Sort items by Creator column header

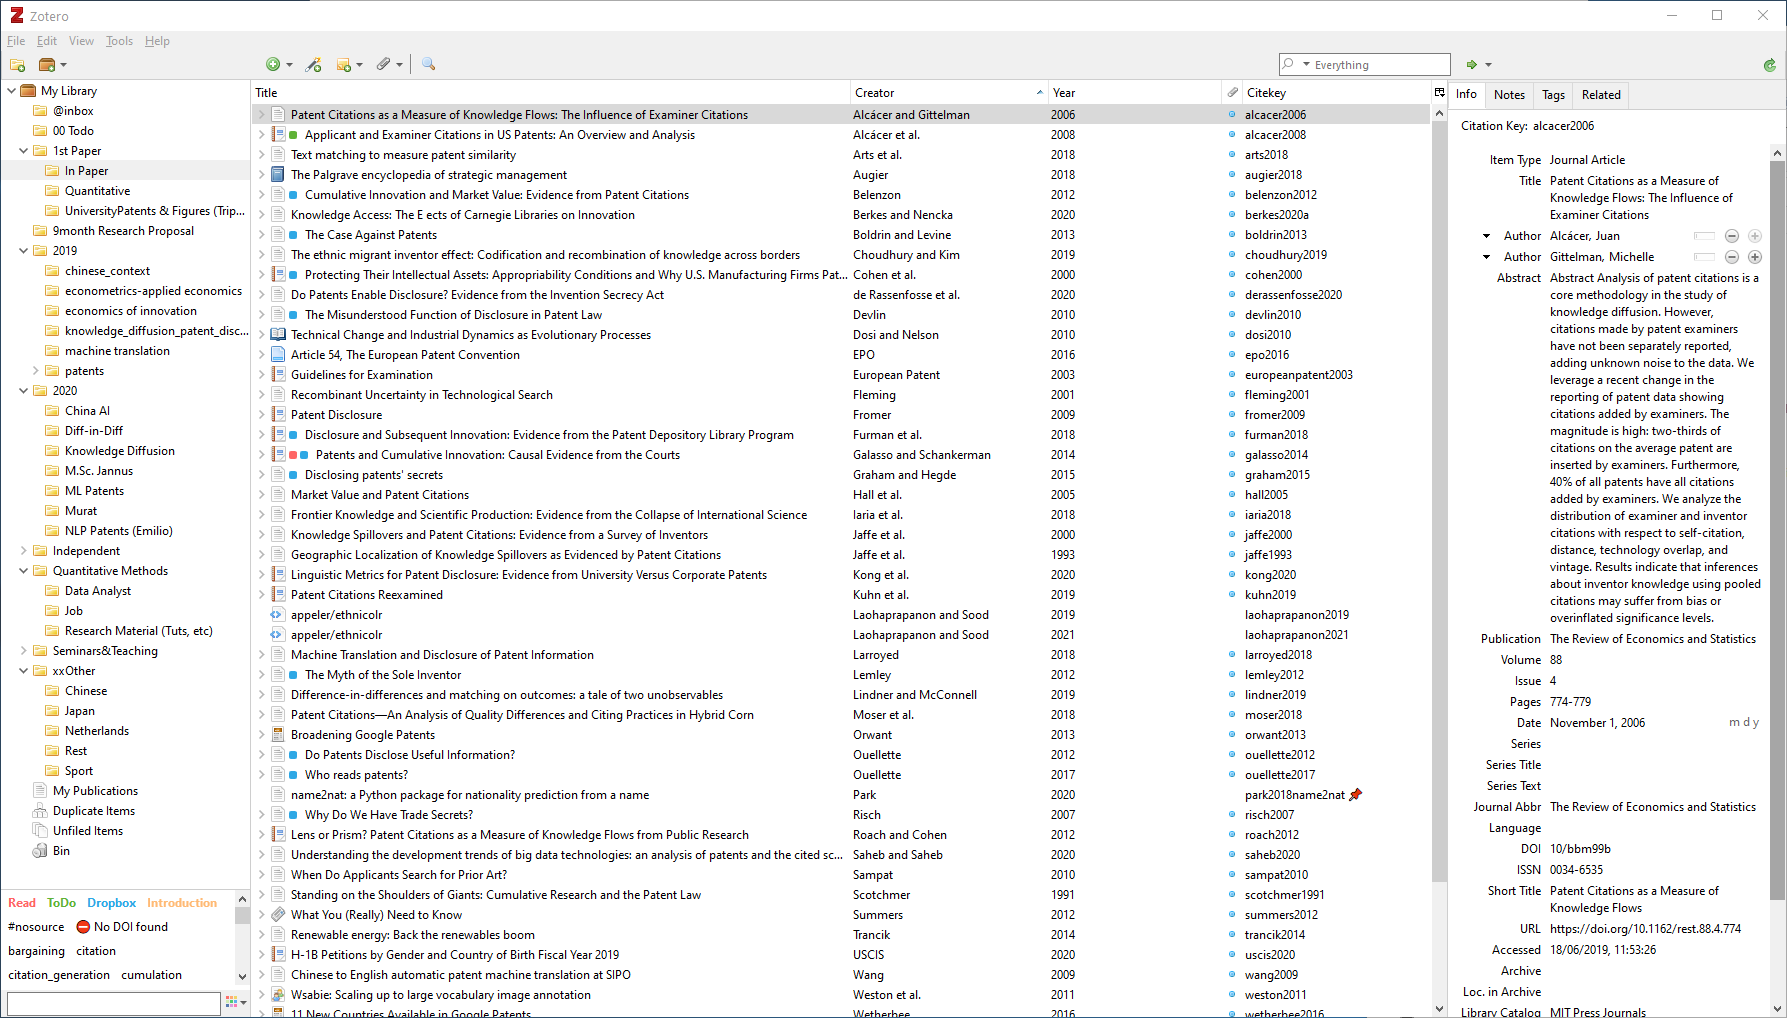948,92
